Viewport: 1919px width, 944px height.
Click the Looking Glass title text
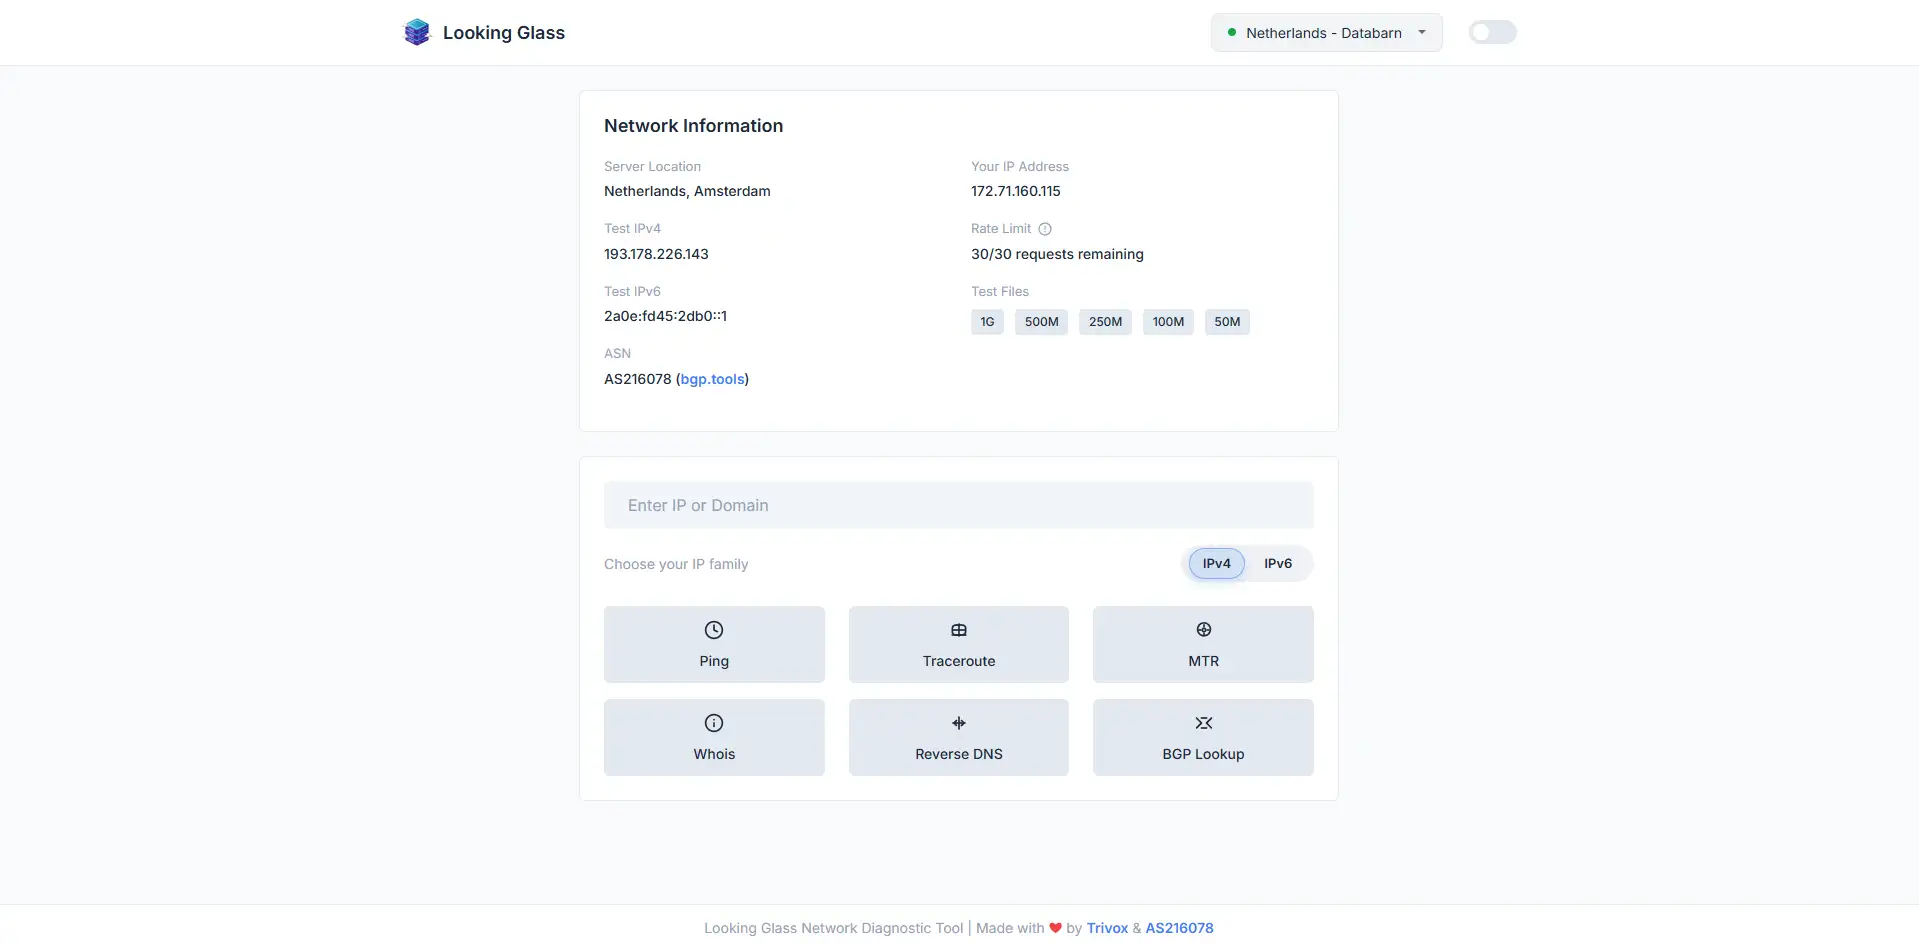point(504,33)
